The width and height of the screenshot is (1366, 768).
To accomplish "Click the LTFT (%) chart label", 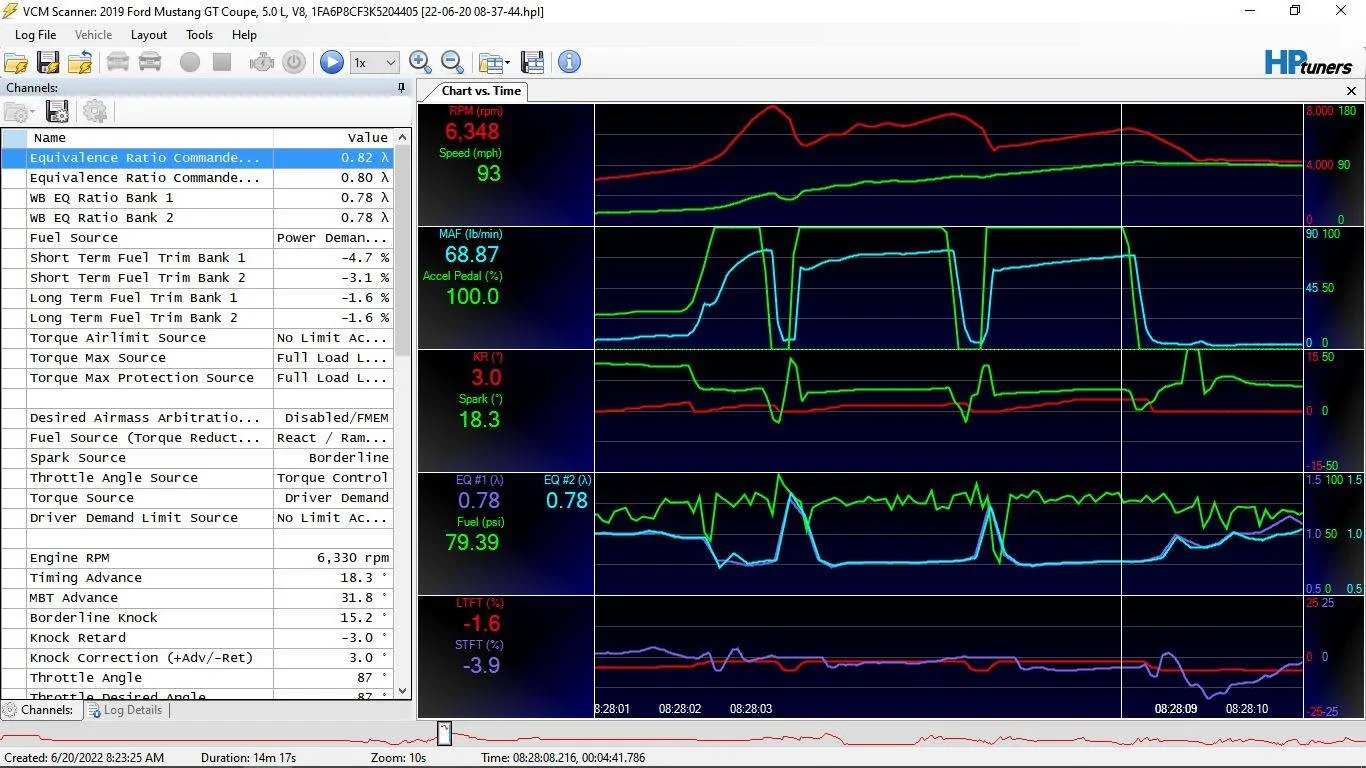I will point(480,603).
